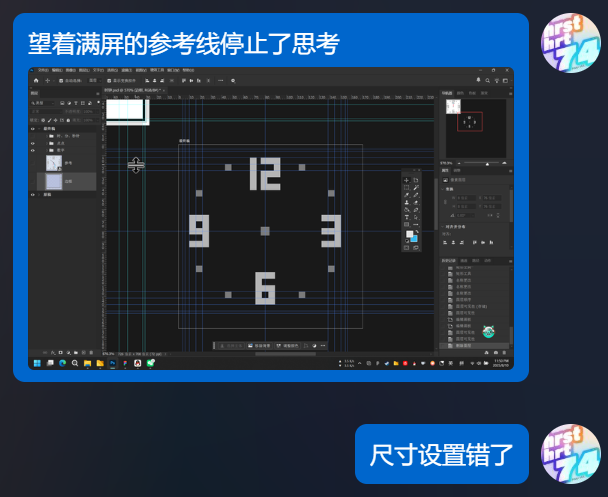
Task: Click the user avatar beside the top message
Action: [x=570, y=43]
